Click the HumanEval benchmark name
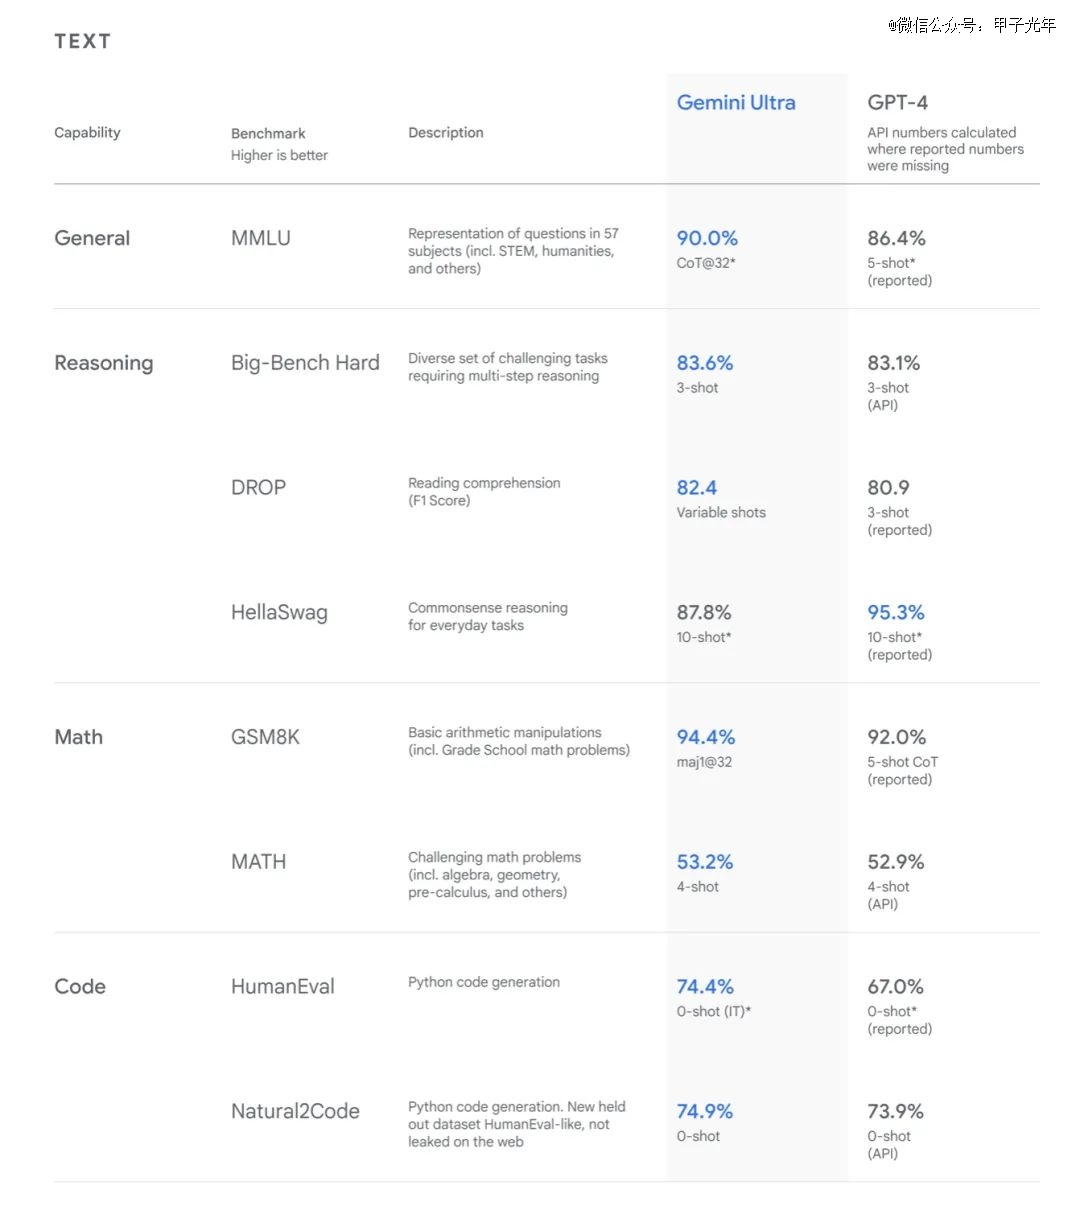This screenshot has height=1210, width=1080. [283, 987]
